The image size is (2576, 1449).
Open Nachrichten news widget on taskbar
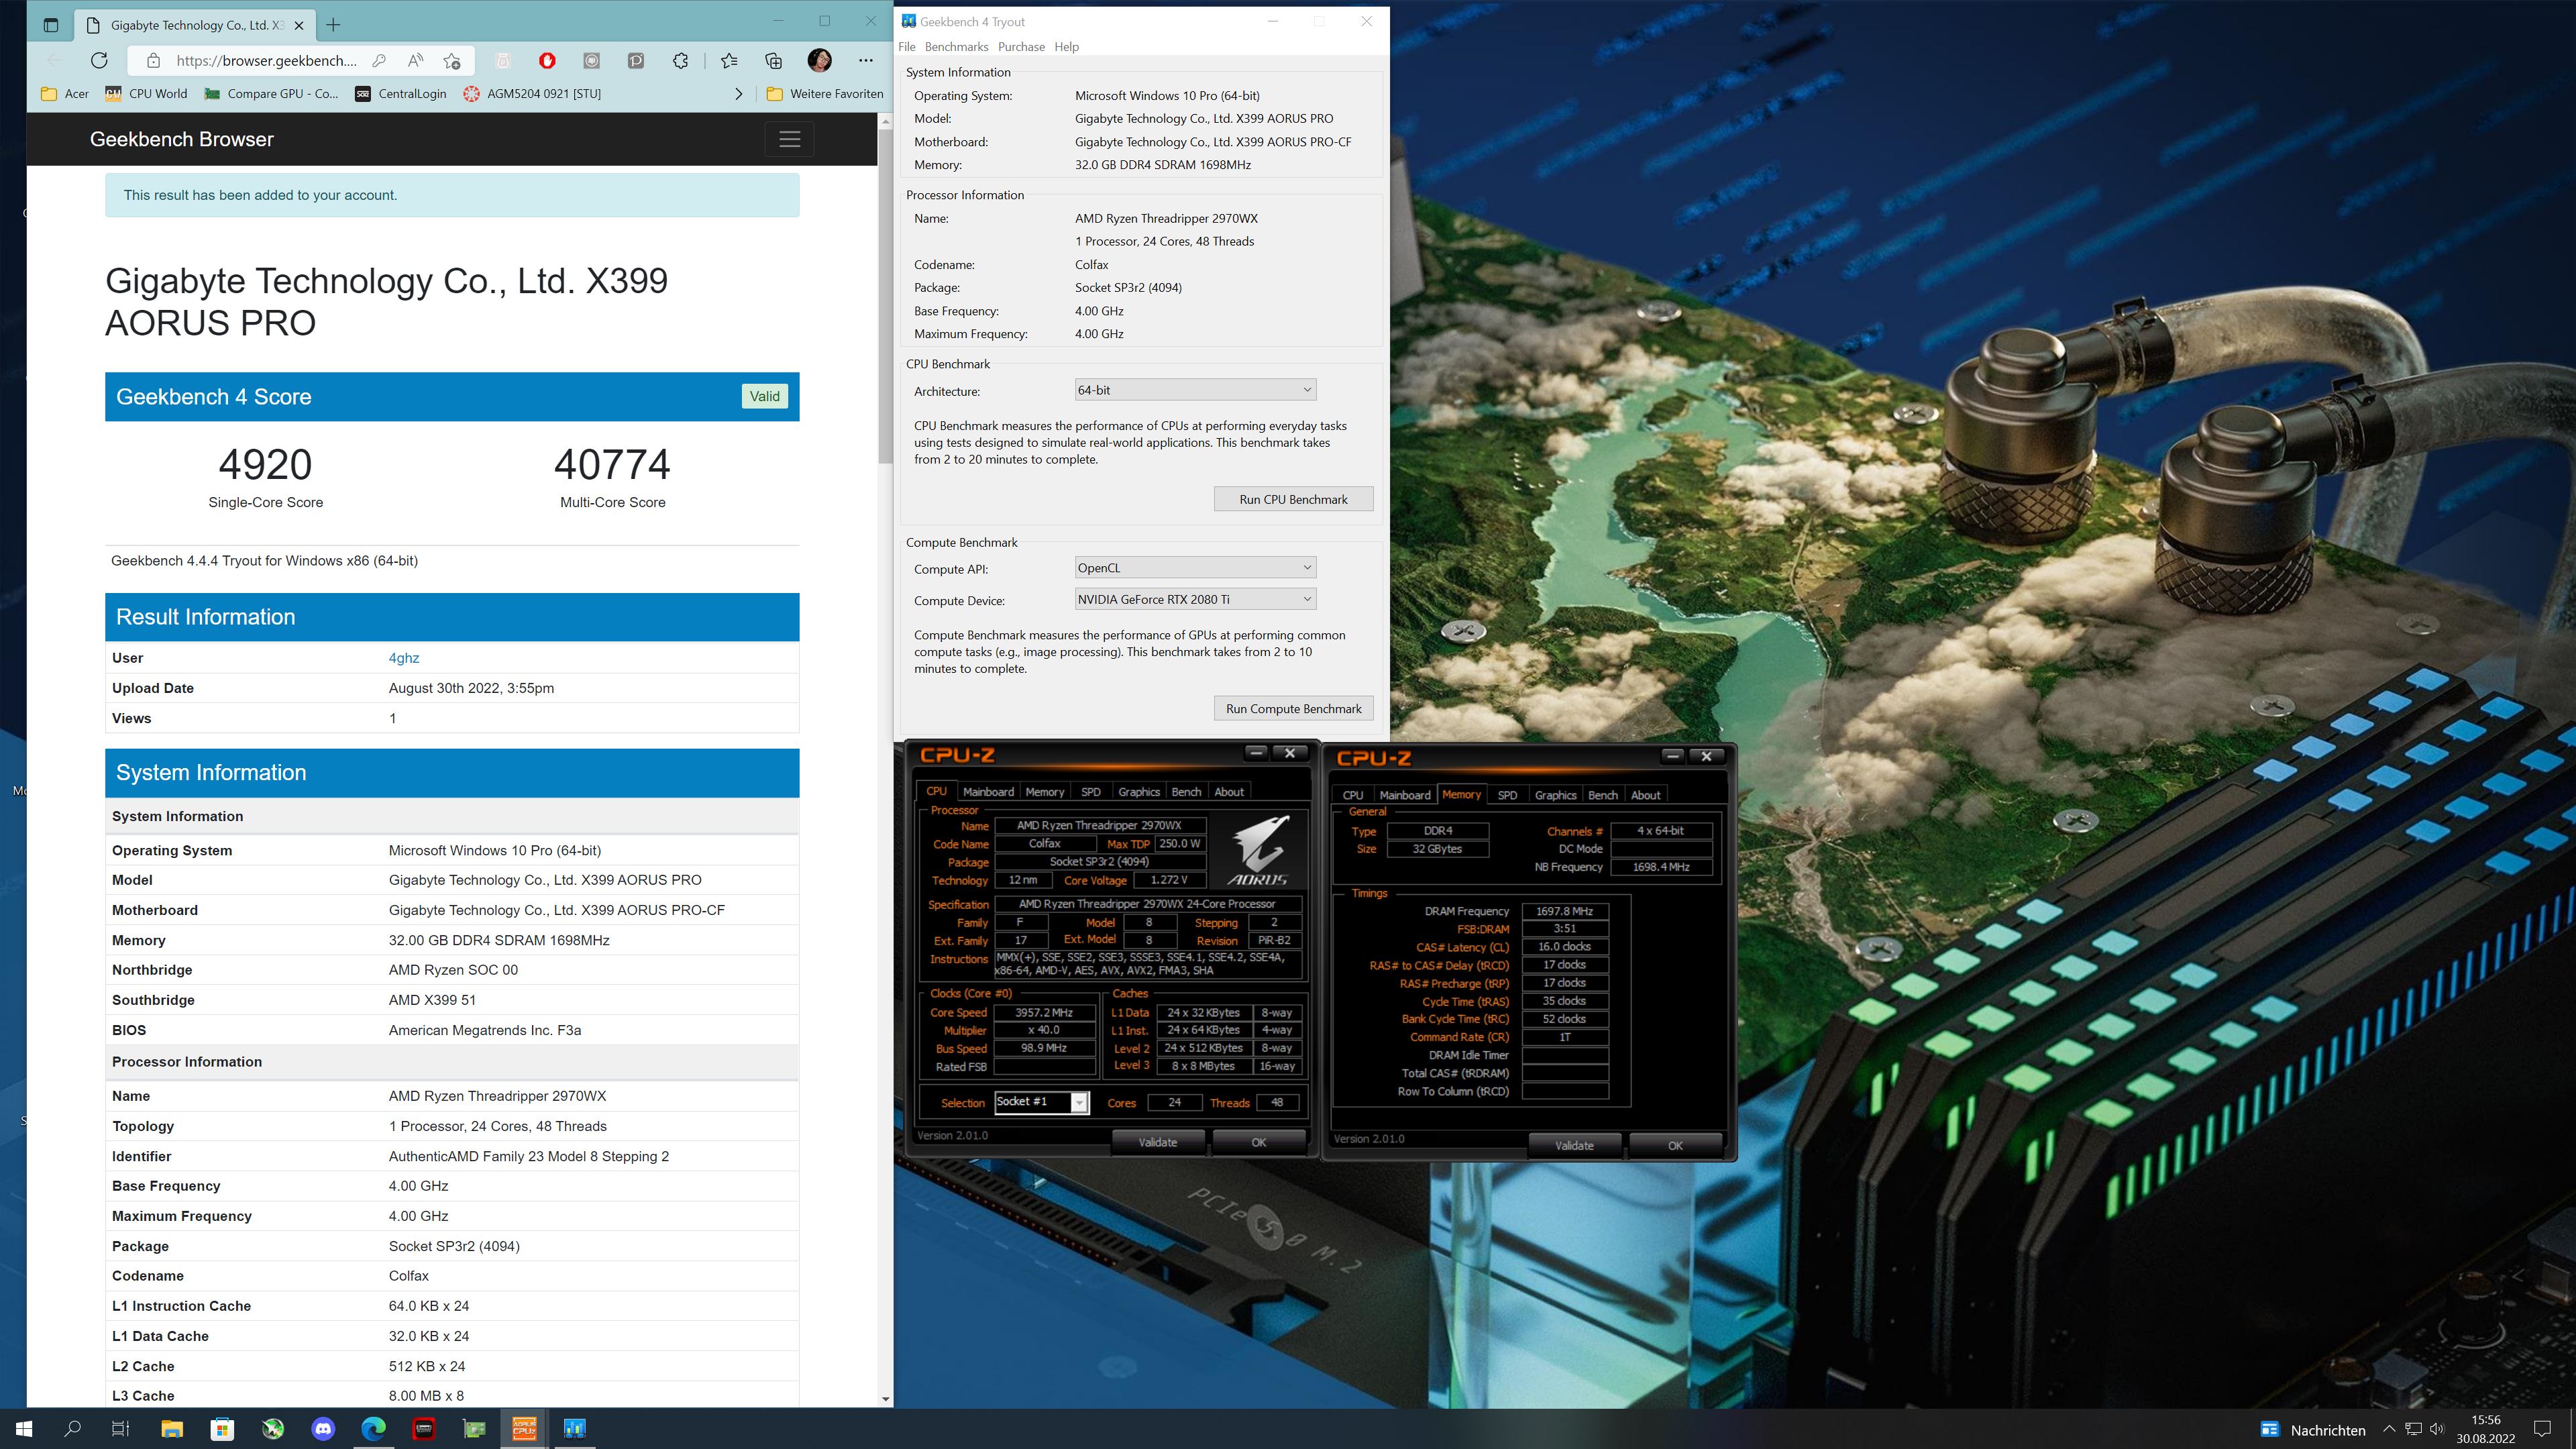pyautogui.click(x=2314, y=1430)
